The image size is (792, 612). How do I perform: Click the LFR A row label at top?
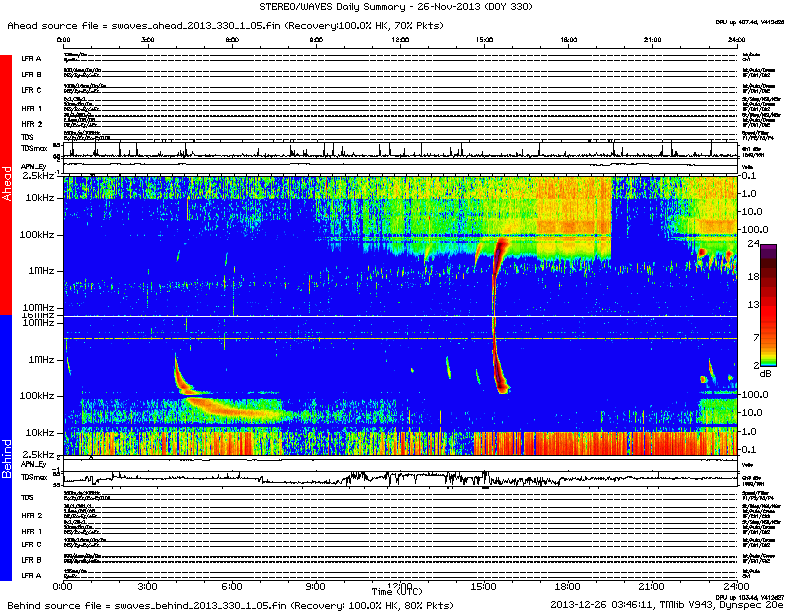tap(31, 59)
